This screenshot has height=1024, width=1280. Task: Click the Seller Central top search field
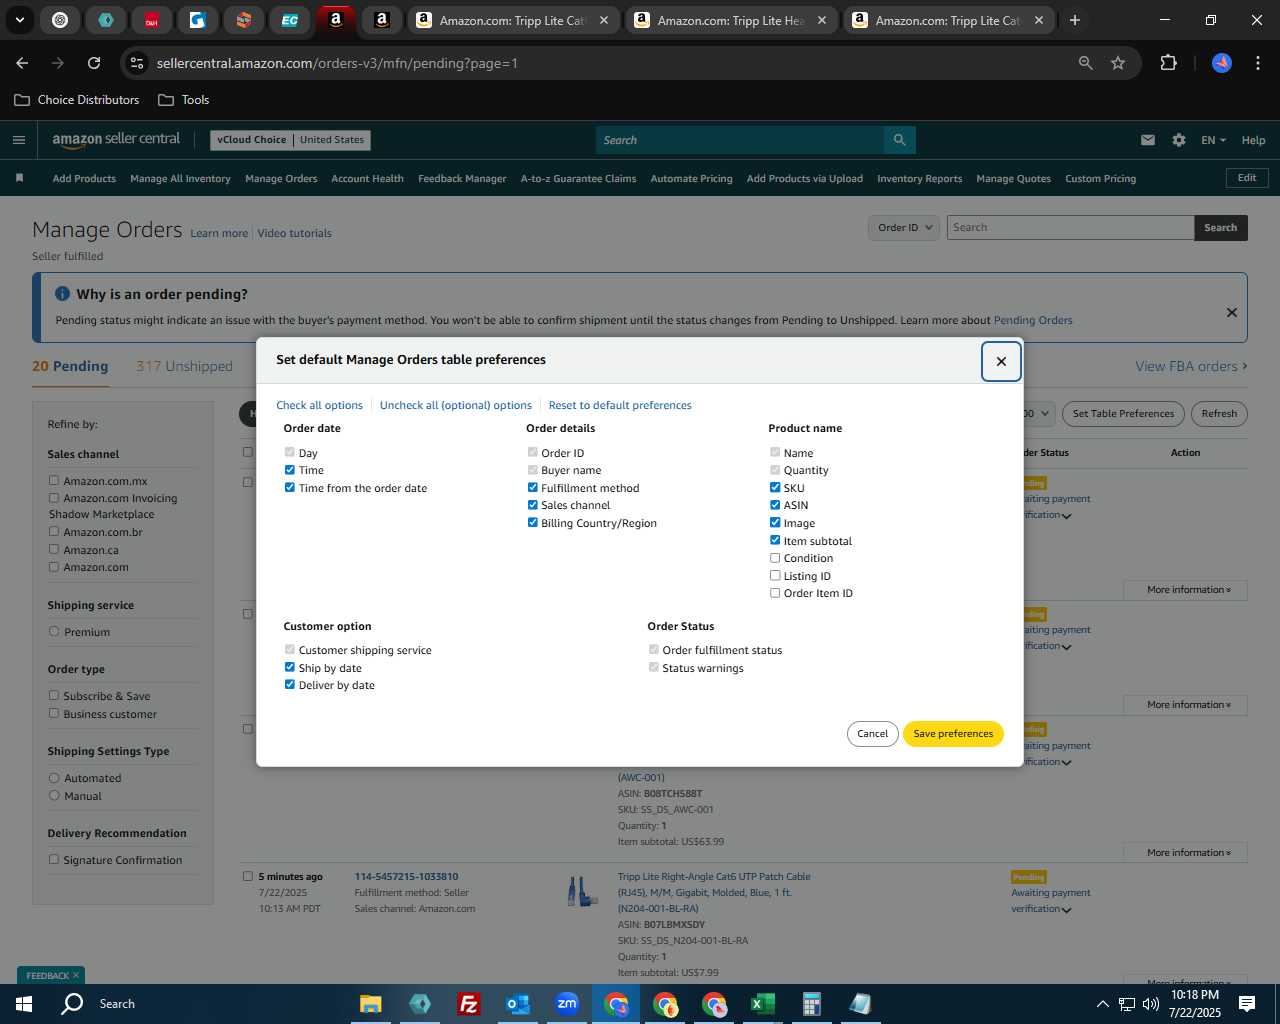click(x=740, y=140)
